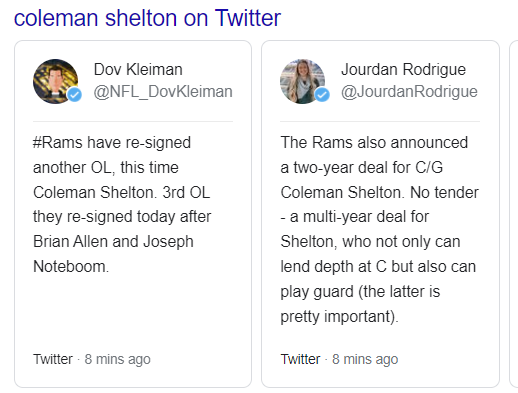Click the Twitter source label under Jourdan Rodrigue's tweet
This screenshot has width=518, height=393.
click(300, 359)
